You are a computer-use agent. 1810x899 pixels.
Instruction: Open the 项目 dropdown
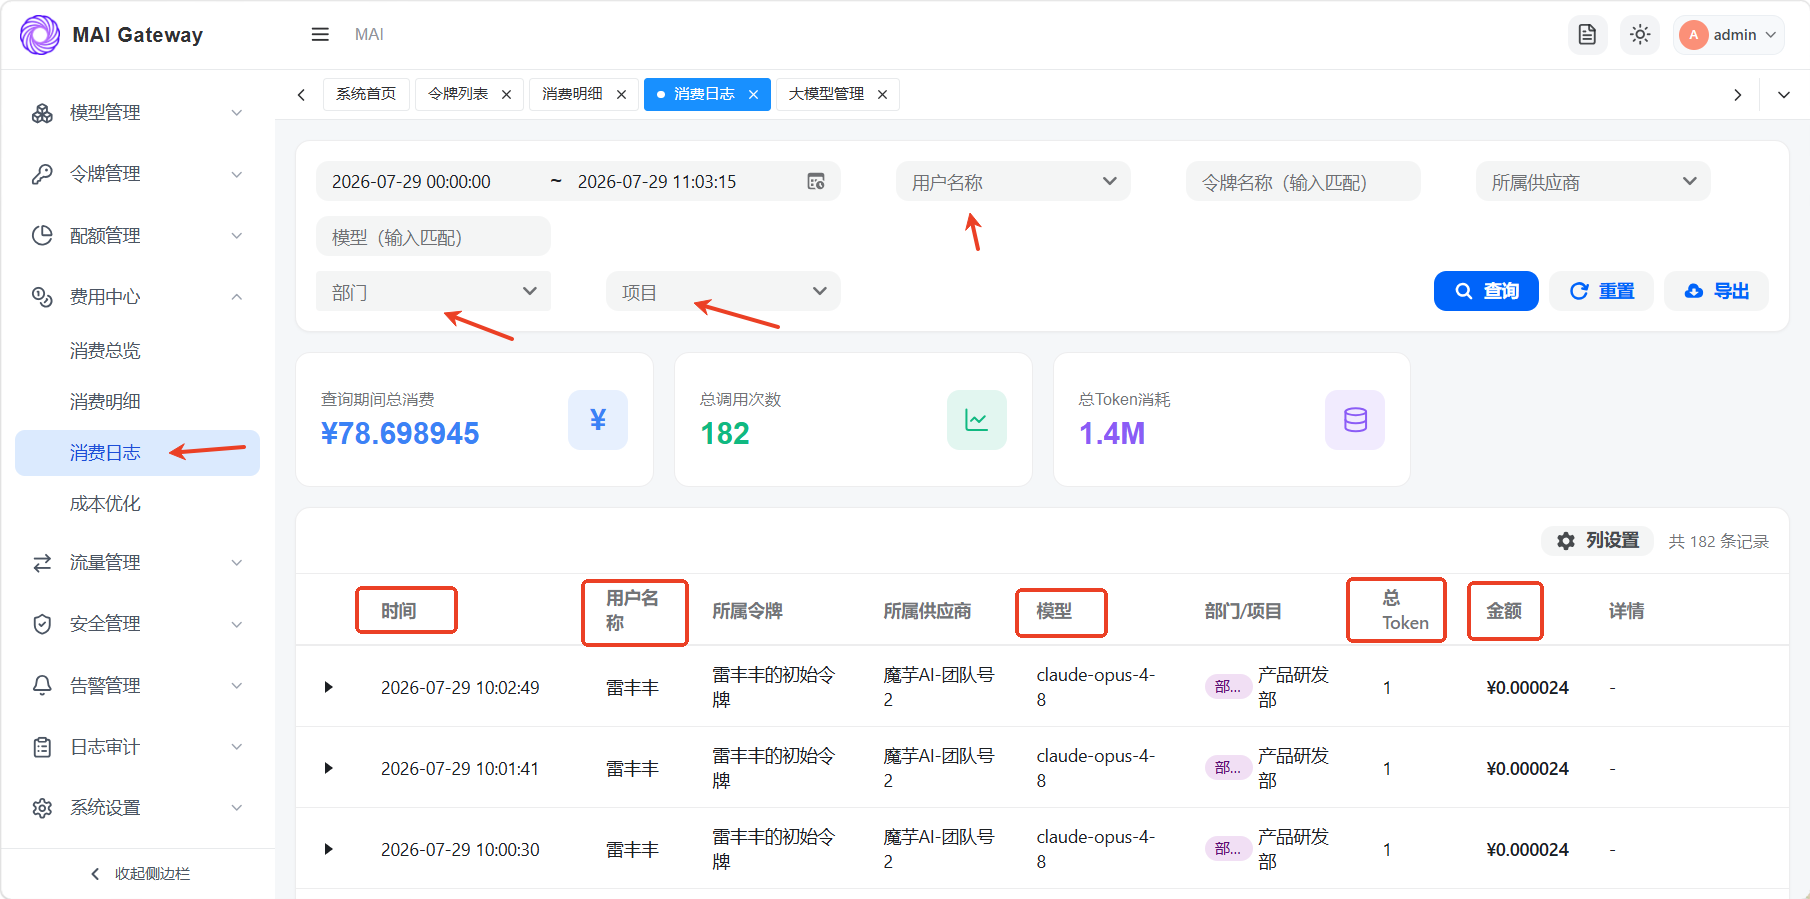pos(723,291)
